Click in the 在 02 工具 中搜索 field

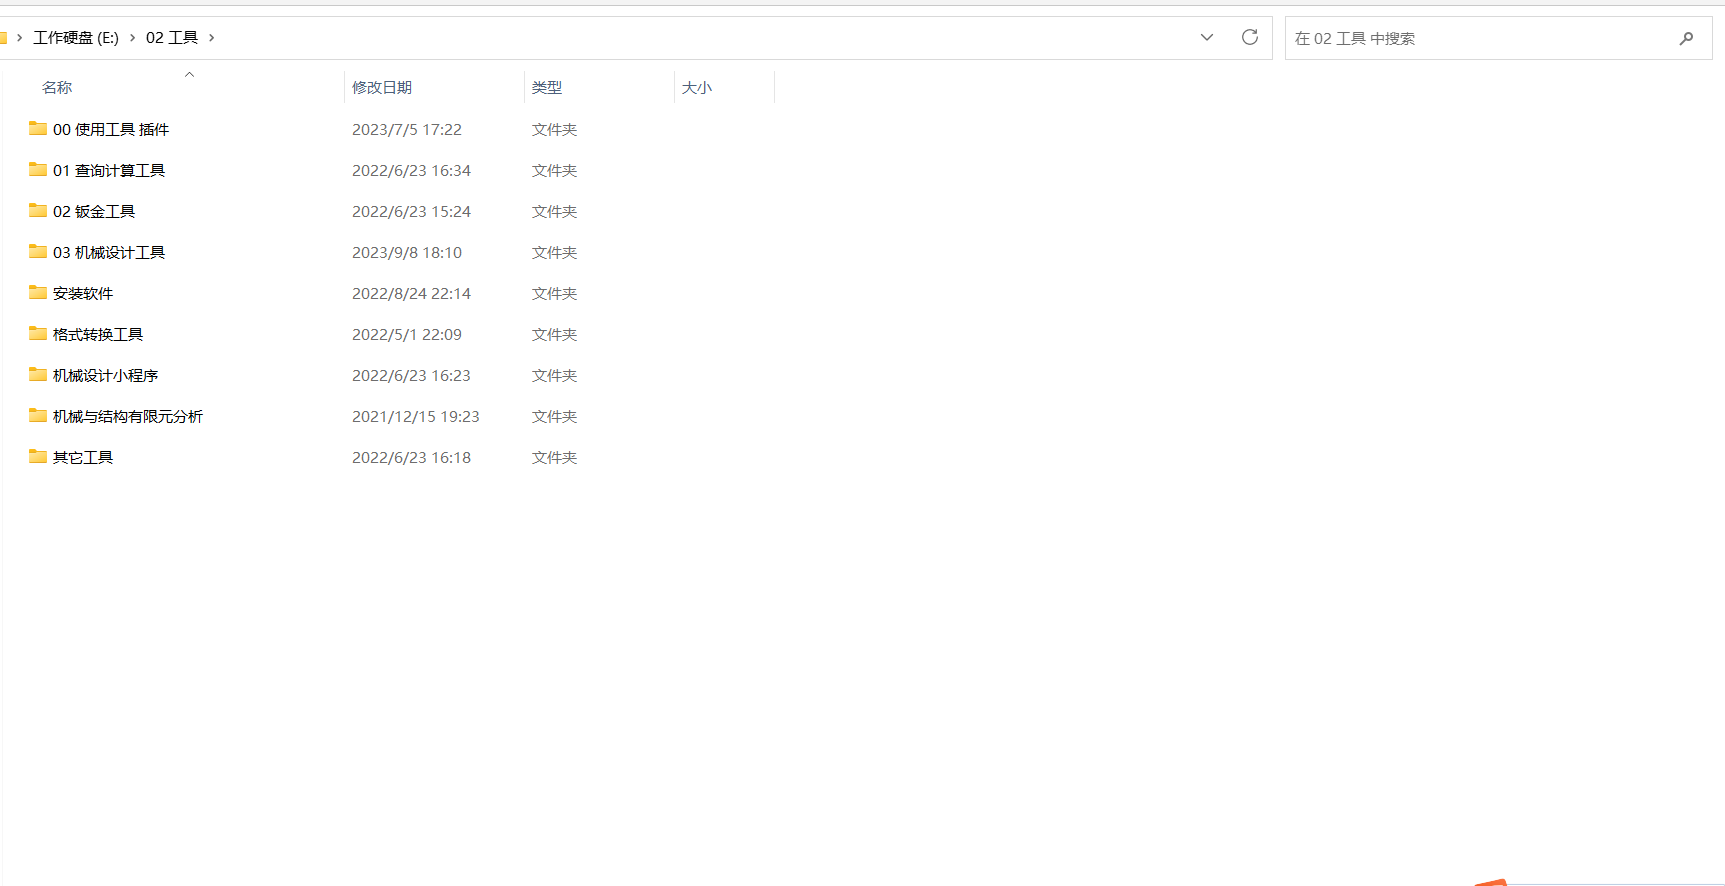[x=1480, y=38]
